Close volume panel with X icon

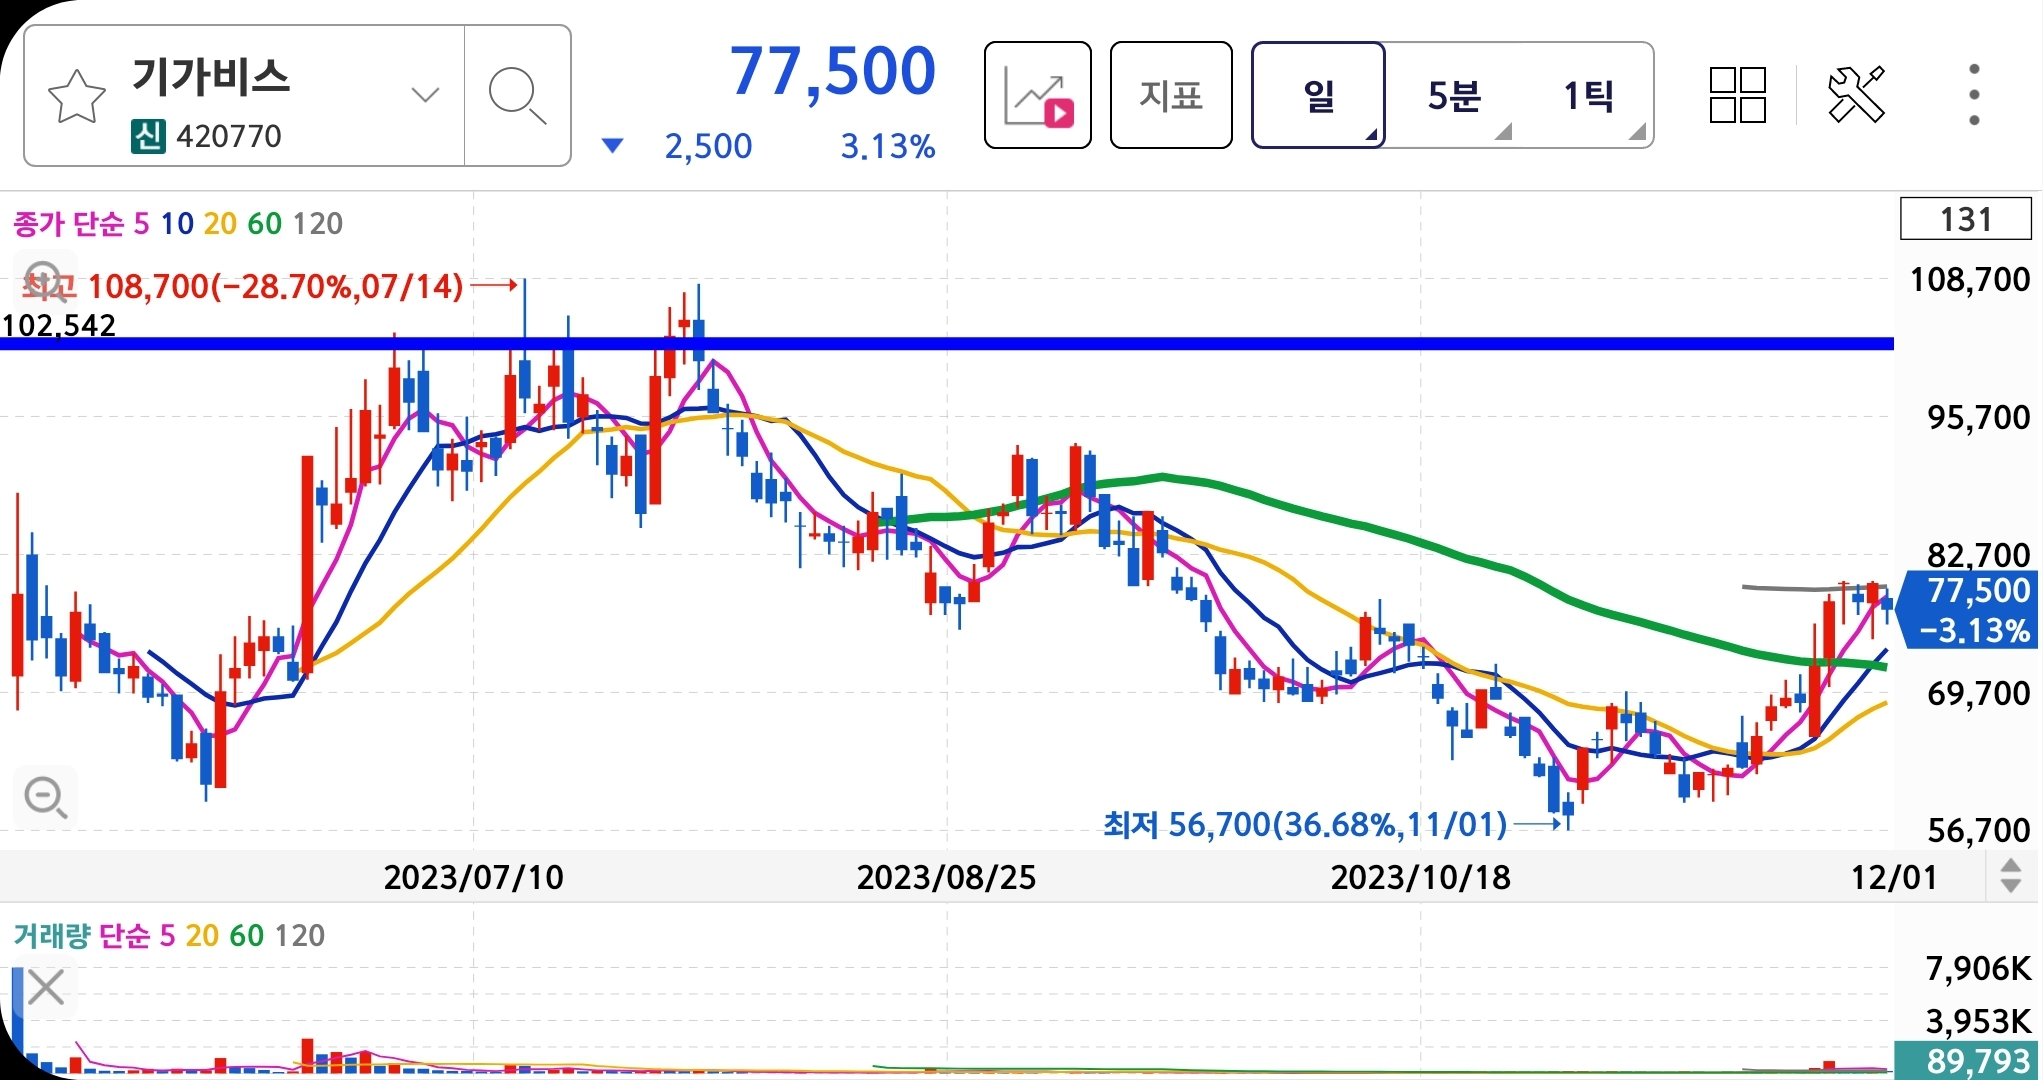[46, 988]
